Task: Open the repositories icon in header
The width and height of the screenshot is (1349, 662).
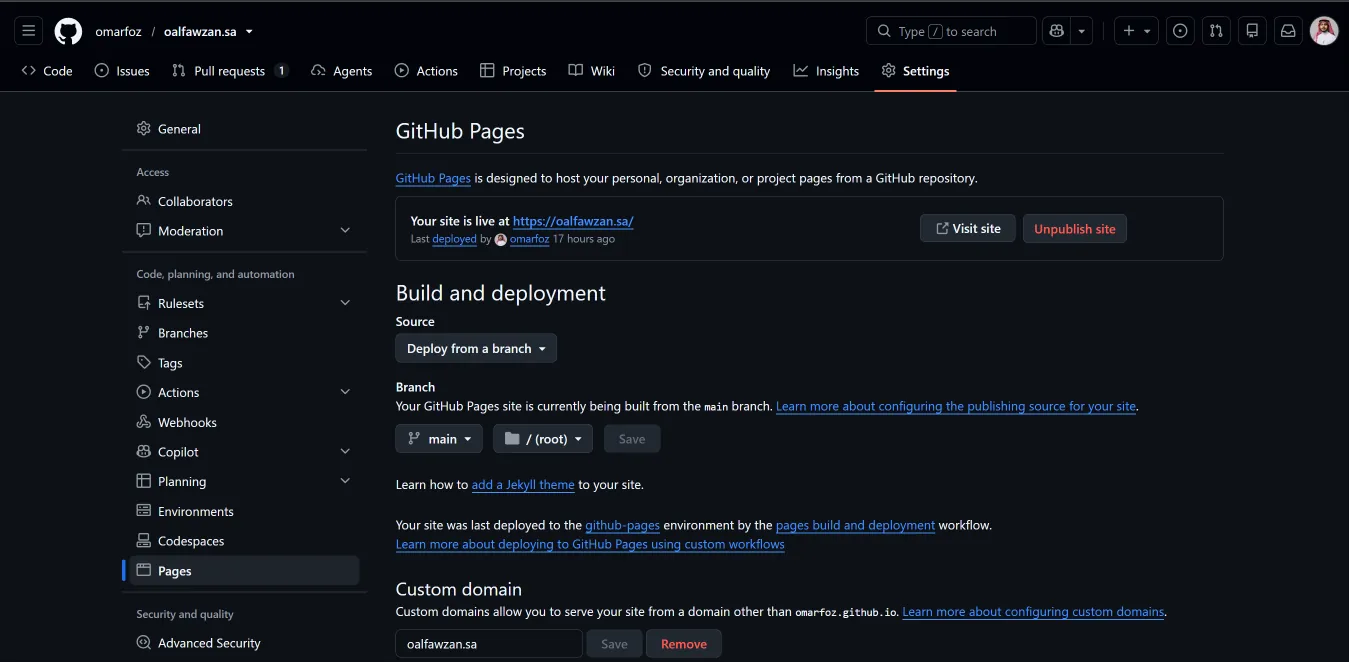Action: 1252,31
